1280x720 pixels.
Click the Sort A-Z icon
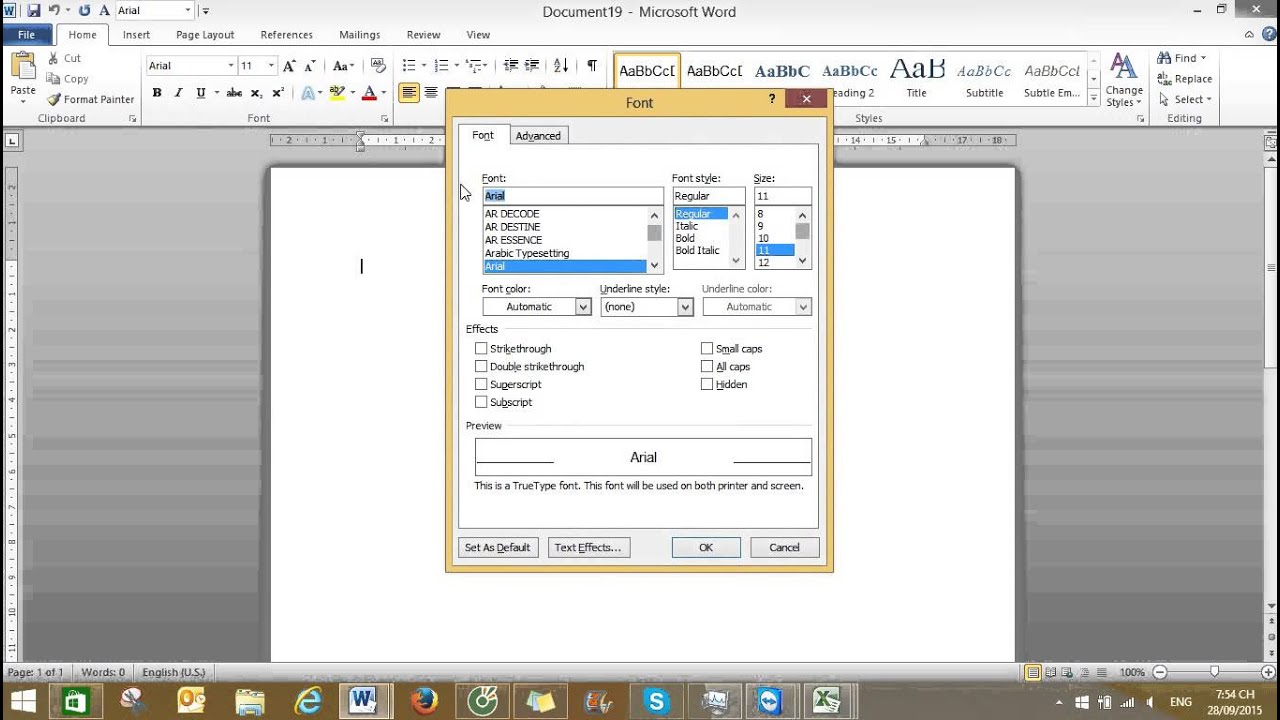tap(561, 66)
